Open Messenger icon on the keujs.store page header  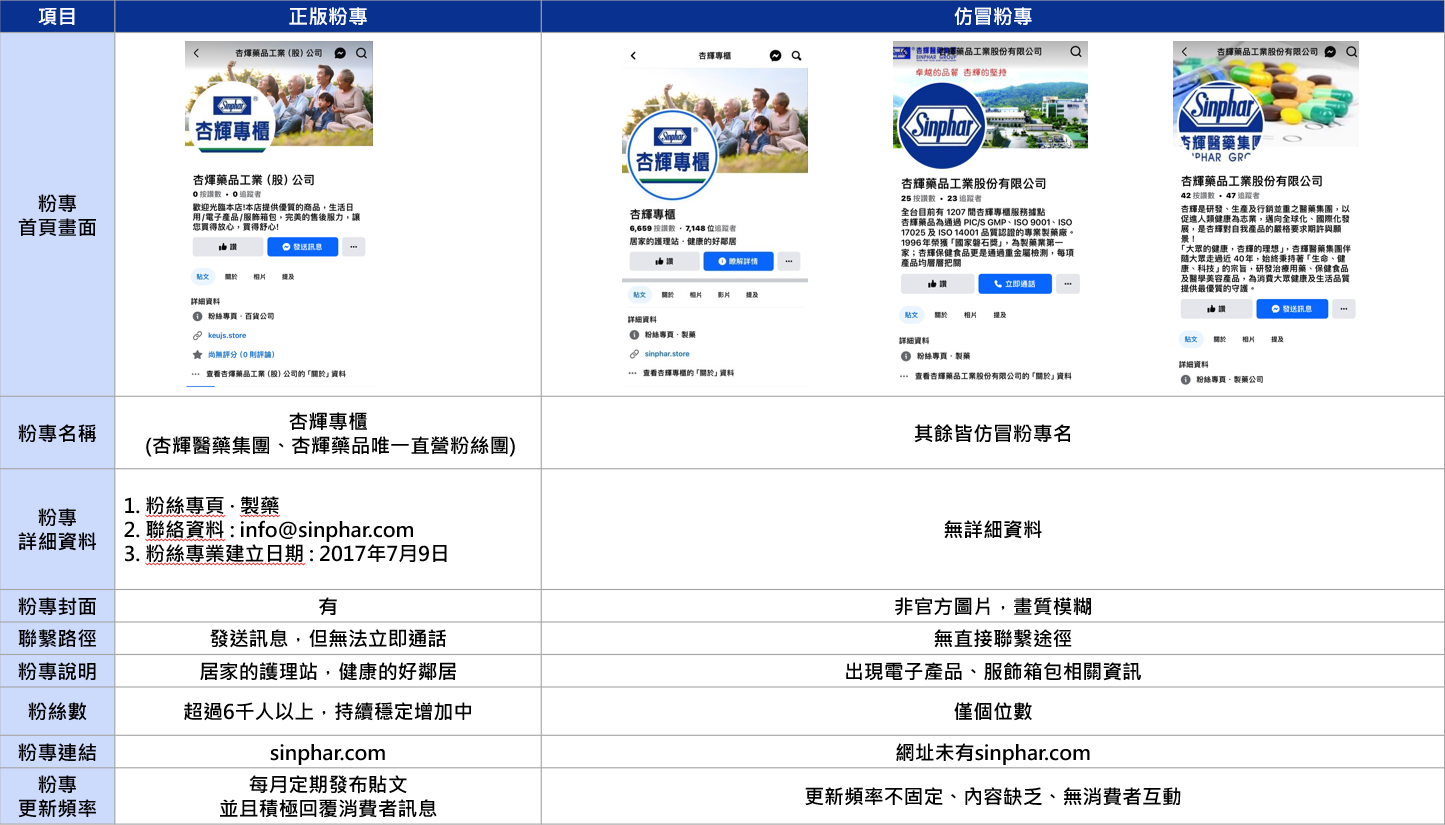click(341, 53)
